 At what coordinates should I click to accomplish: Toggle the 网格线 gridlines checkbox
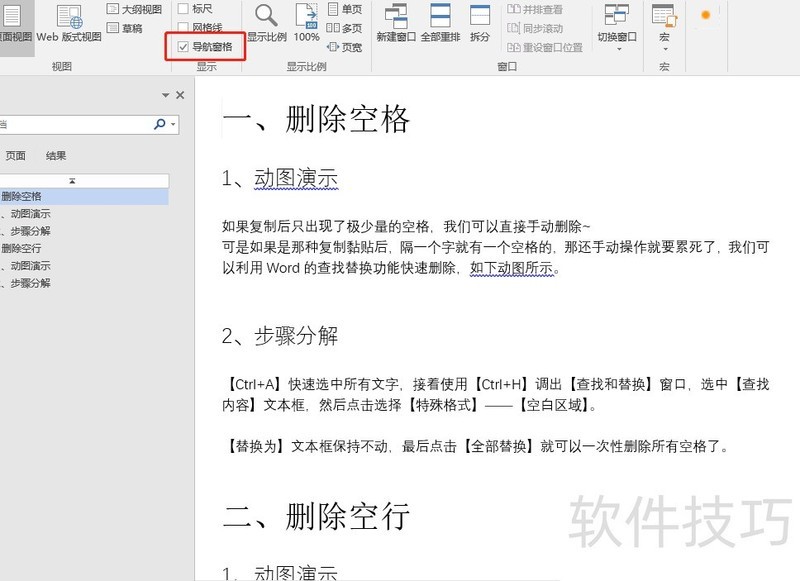pyautogui.click(x=183, y=28)
